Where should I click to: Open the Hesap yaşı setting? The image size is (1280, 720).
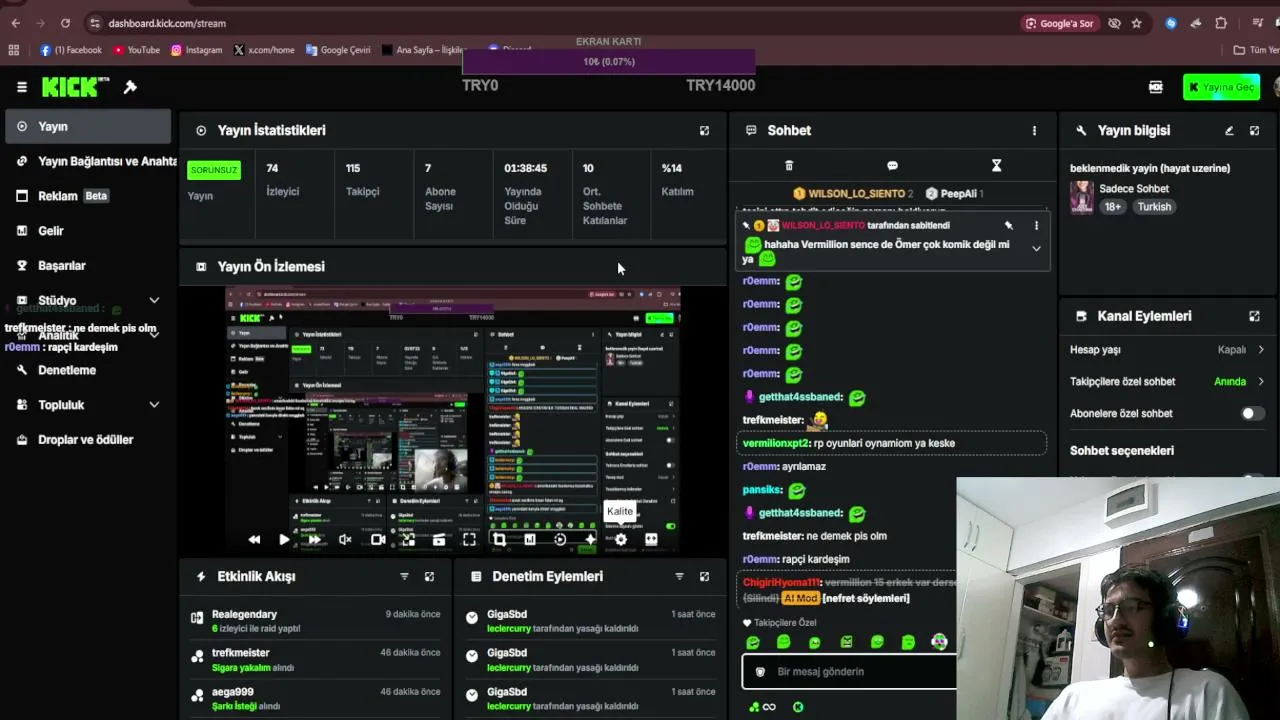[1167, 350]
